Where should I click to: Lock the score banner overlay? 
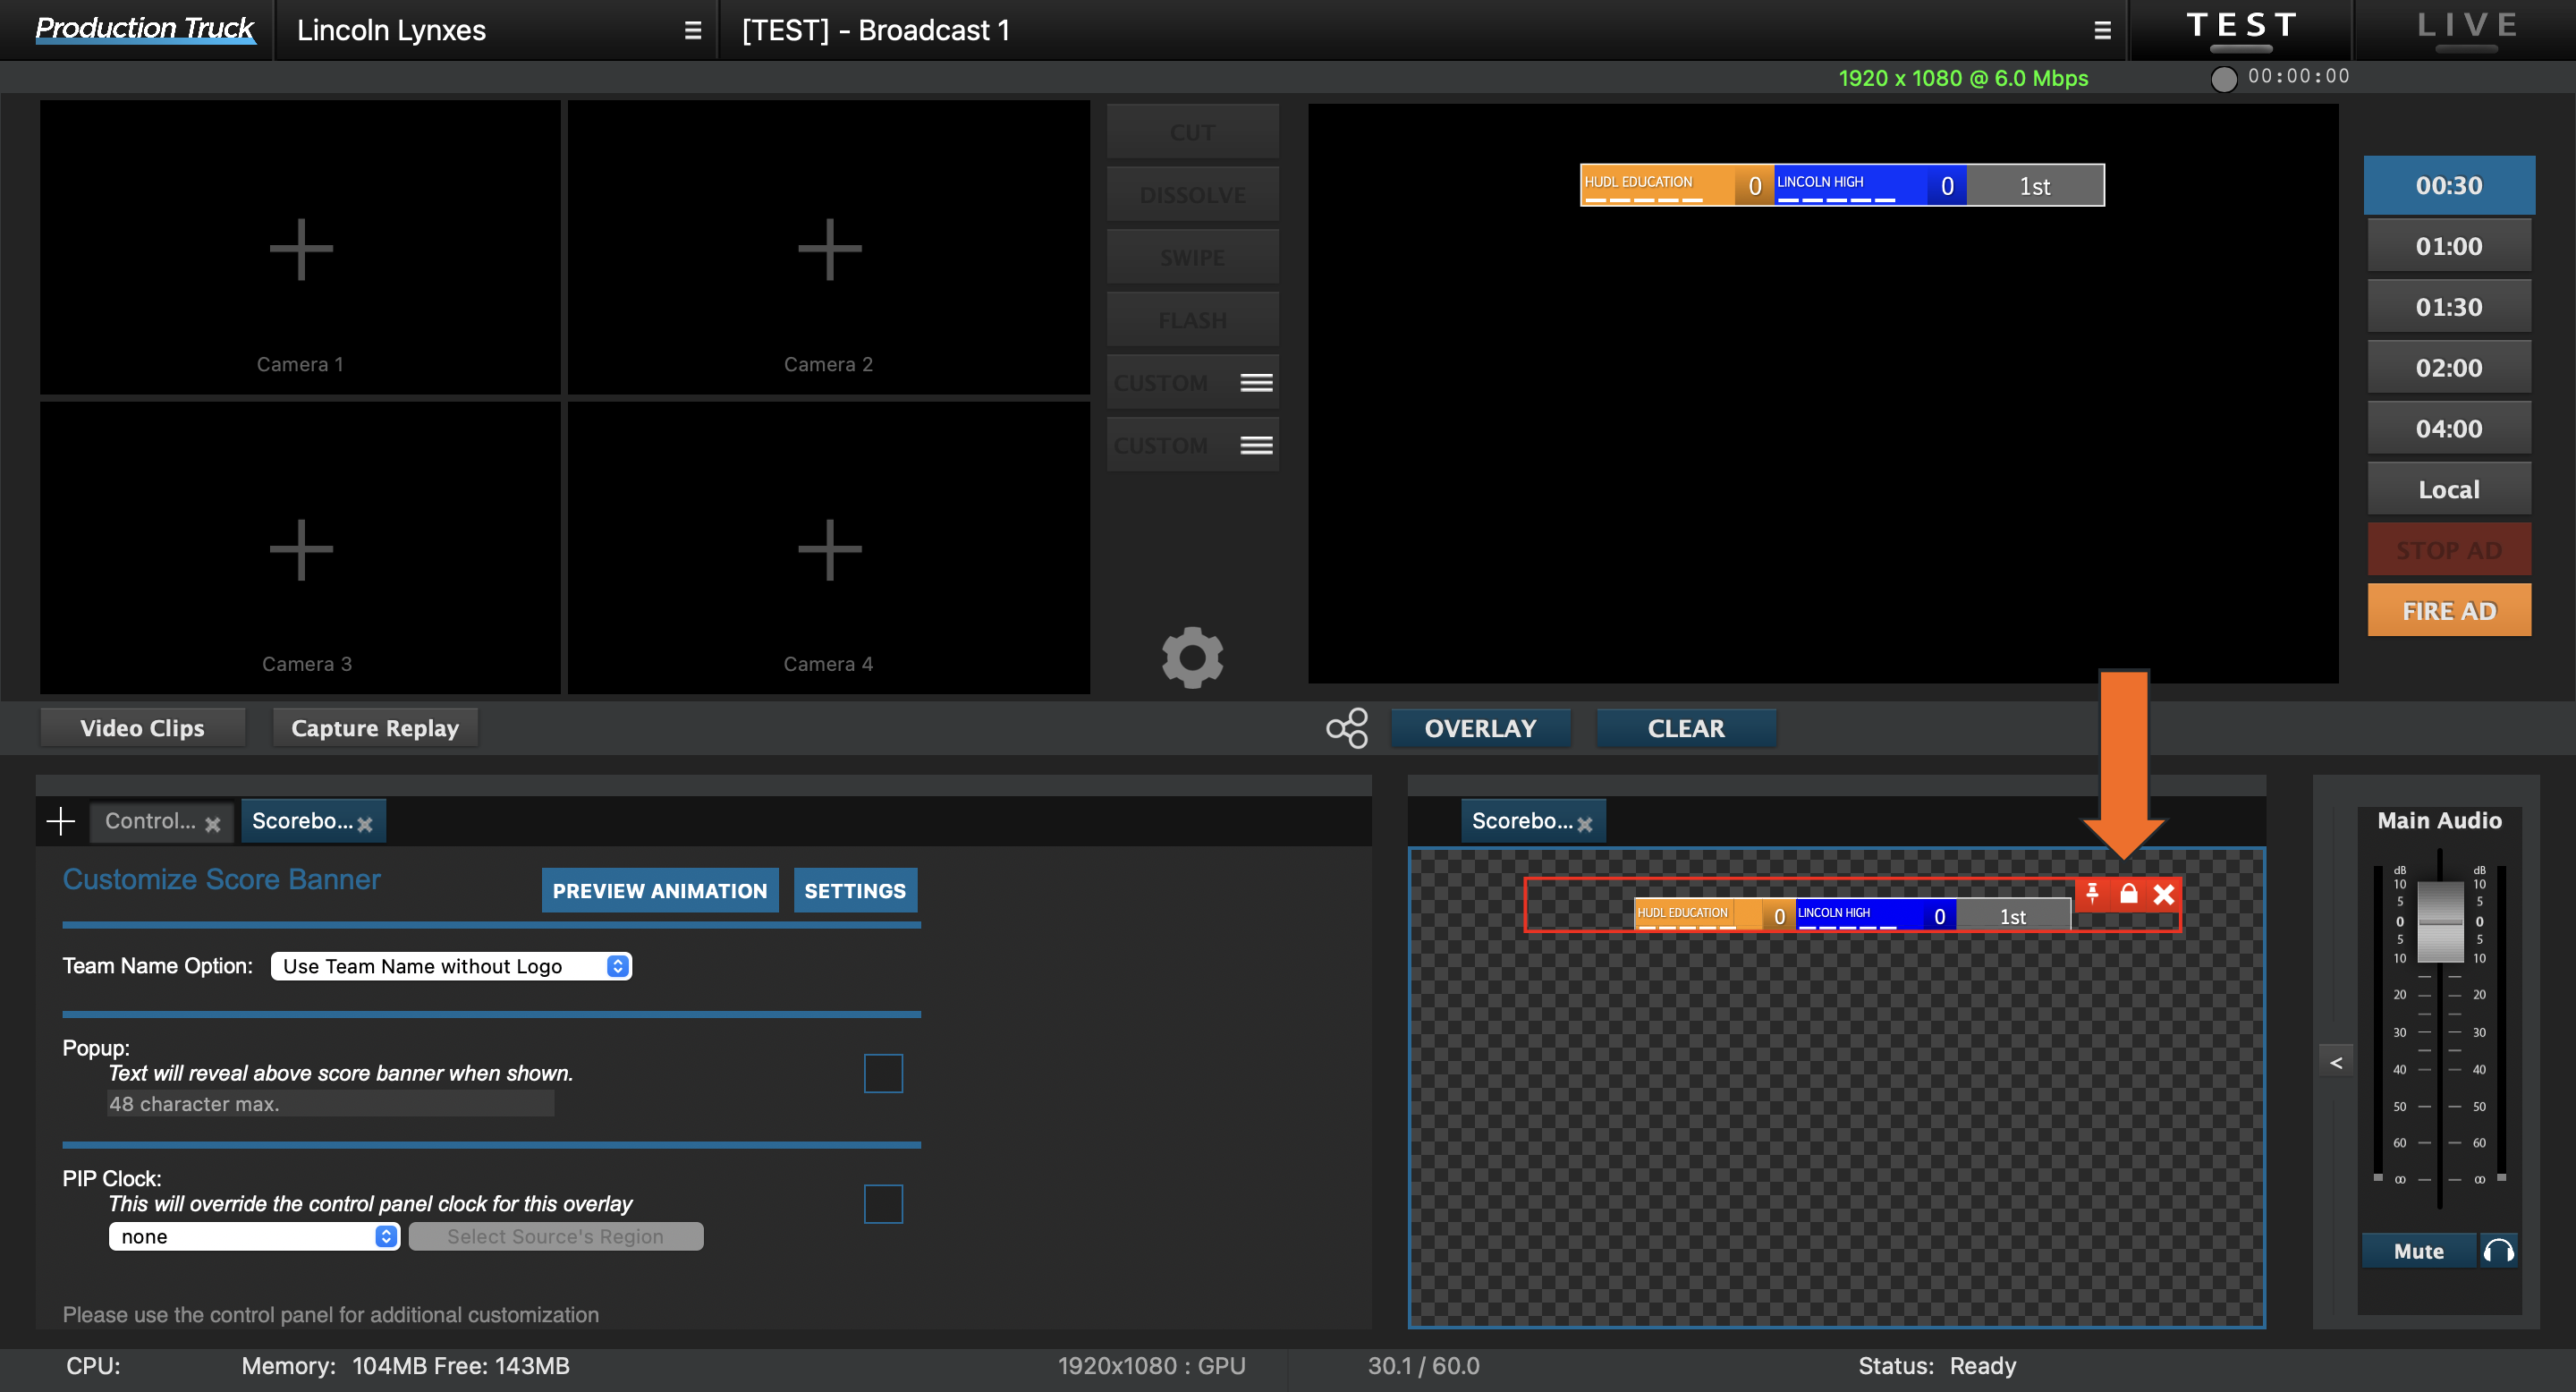tap(2128, 895)
